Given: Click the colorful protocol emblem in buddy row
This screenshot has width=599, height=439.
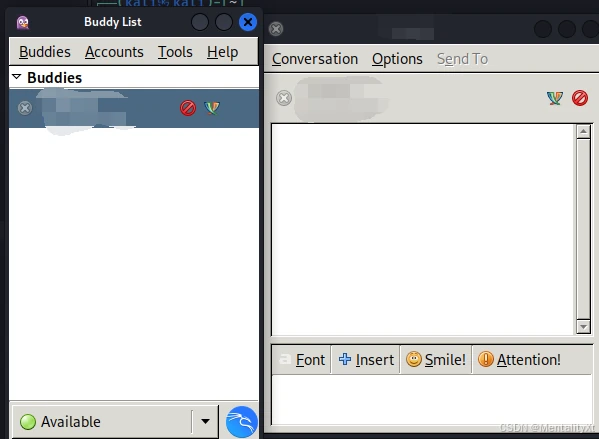Looking at the screenshot, I should tap(212, 108).
